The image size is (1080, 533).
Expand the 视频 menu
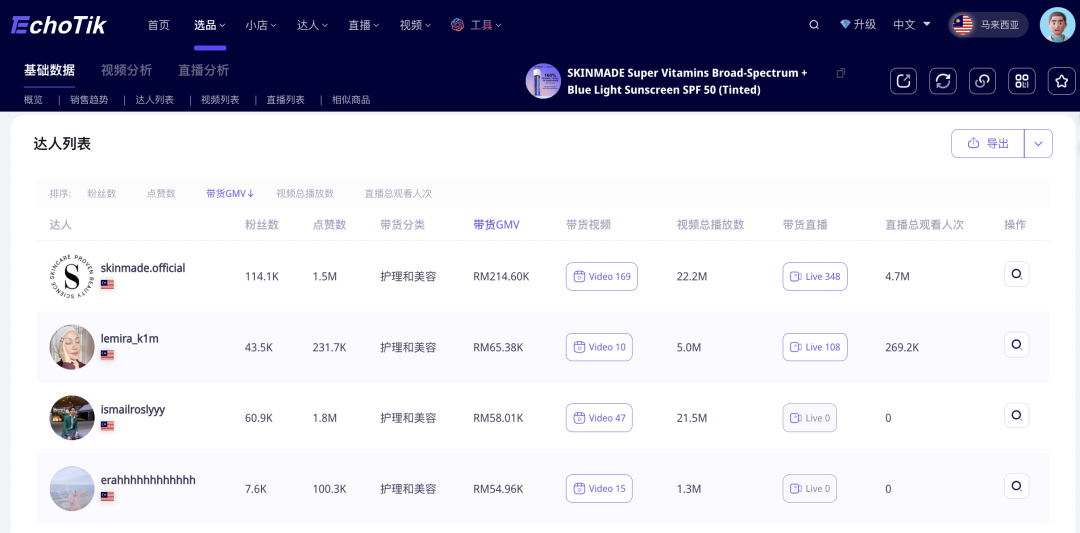[x=416, y=25]
